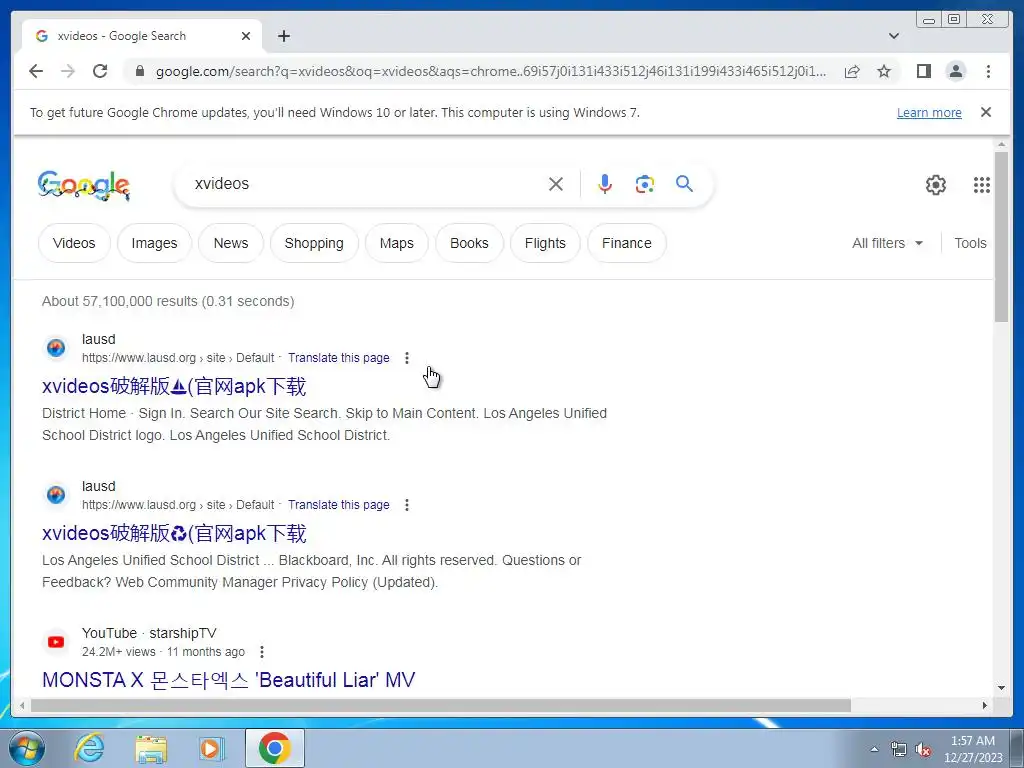Image resolution: width=1024 pixels, height=768 pixels.
Task: Open the search Tools button
Action: click(970, 243)
